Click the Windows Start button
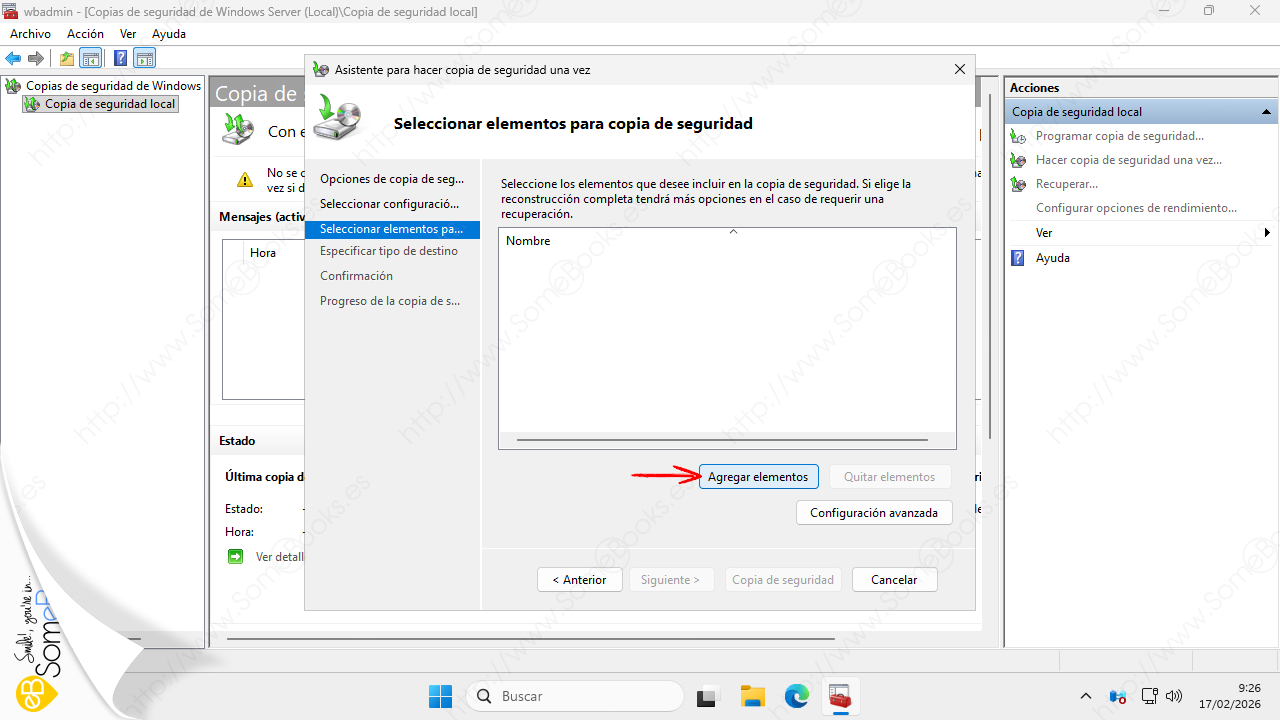1280x720 pixels. tap(440, 696)
